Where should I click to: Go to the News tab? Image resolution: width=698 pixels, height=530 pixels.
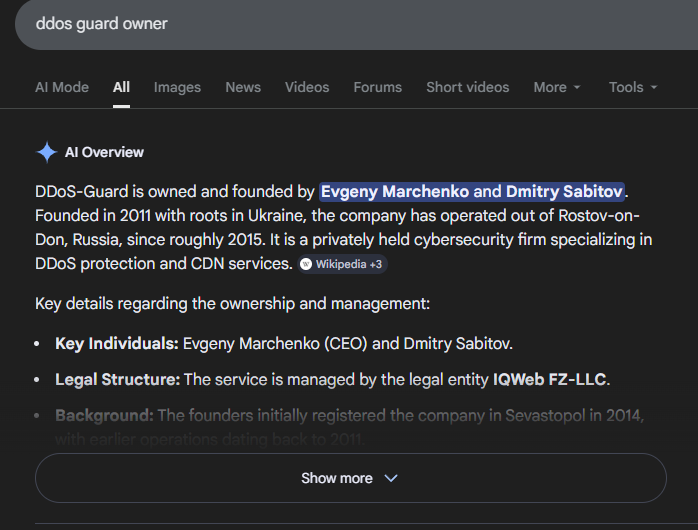[243, 87]
